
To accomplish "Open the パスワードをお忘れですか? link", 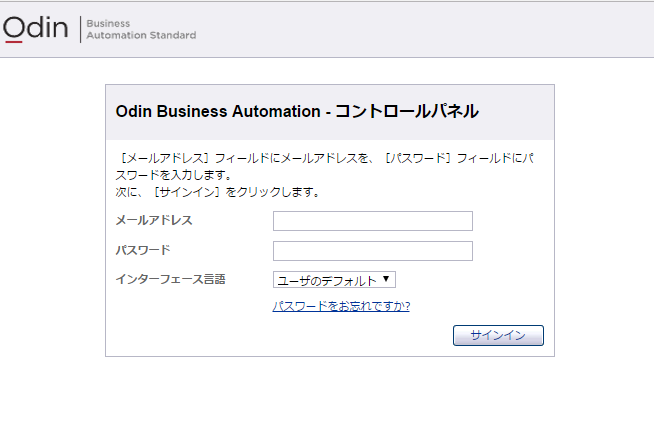I will 341,306.
